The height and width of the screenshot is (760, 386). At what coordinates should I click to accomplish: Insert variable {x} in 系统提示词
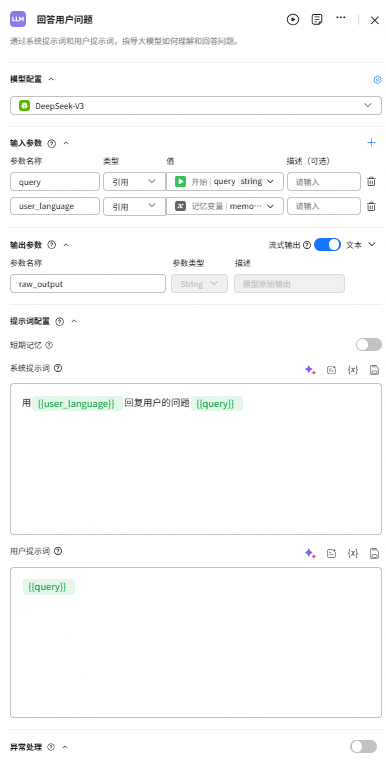(353, 370)
